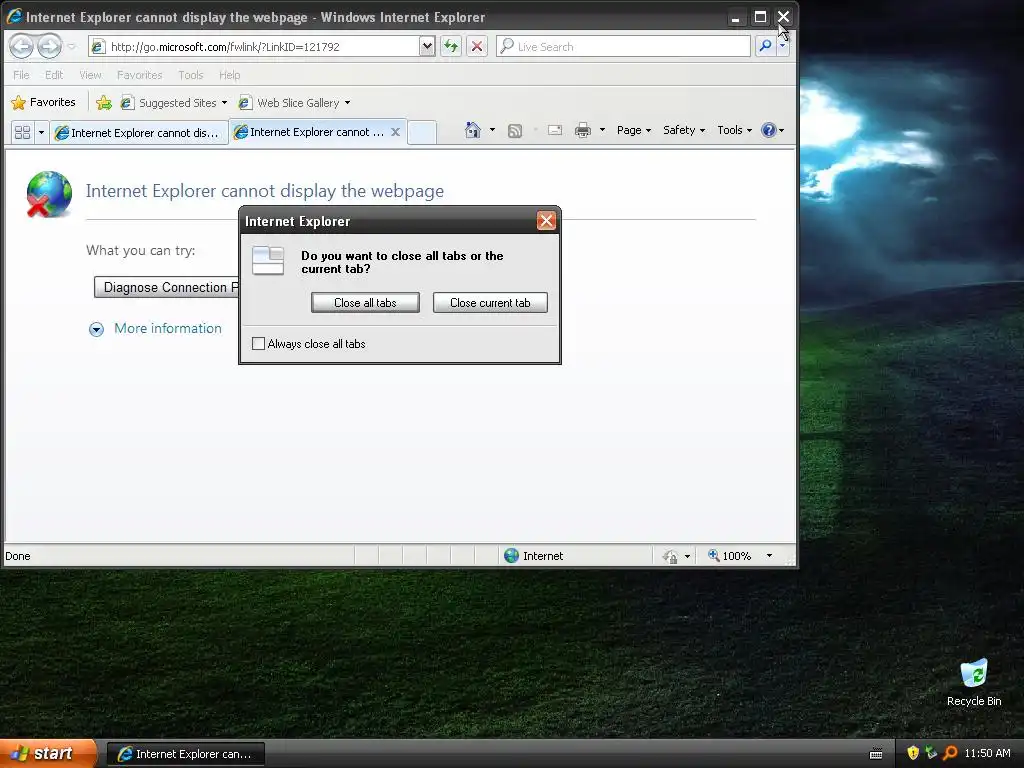
Task: Click the blue Help question icon
Action: point(769,130)
